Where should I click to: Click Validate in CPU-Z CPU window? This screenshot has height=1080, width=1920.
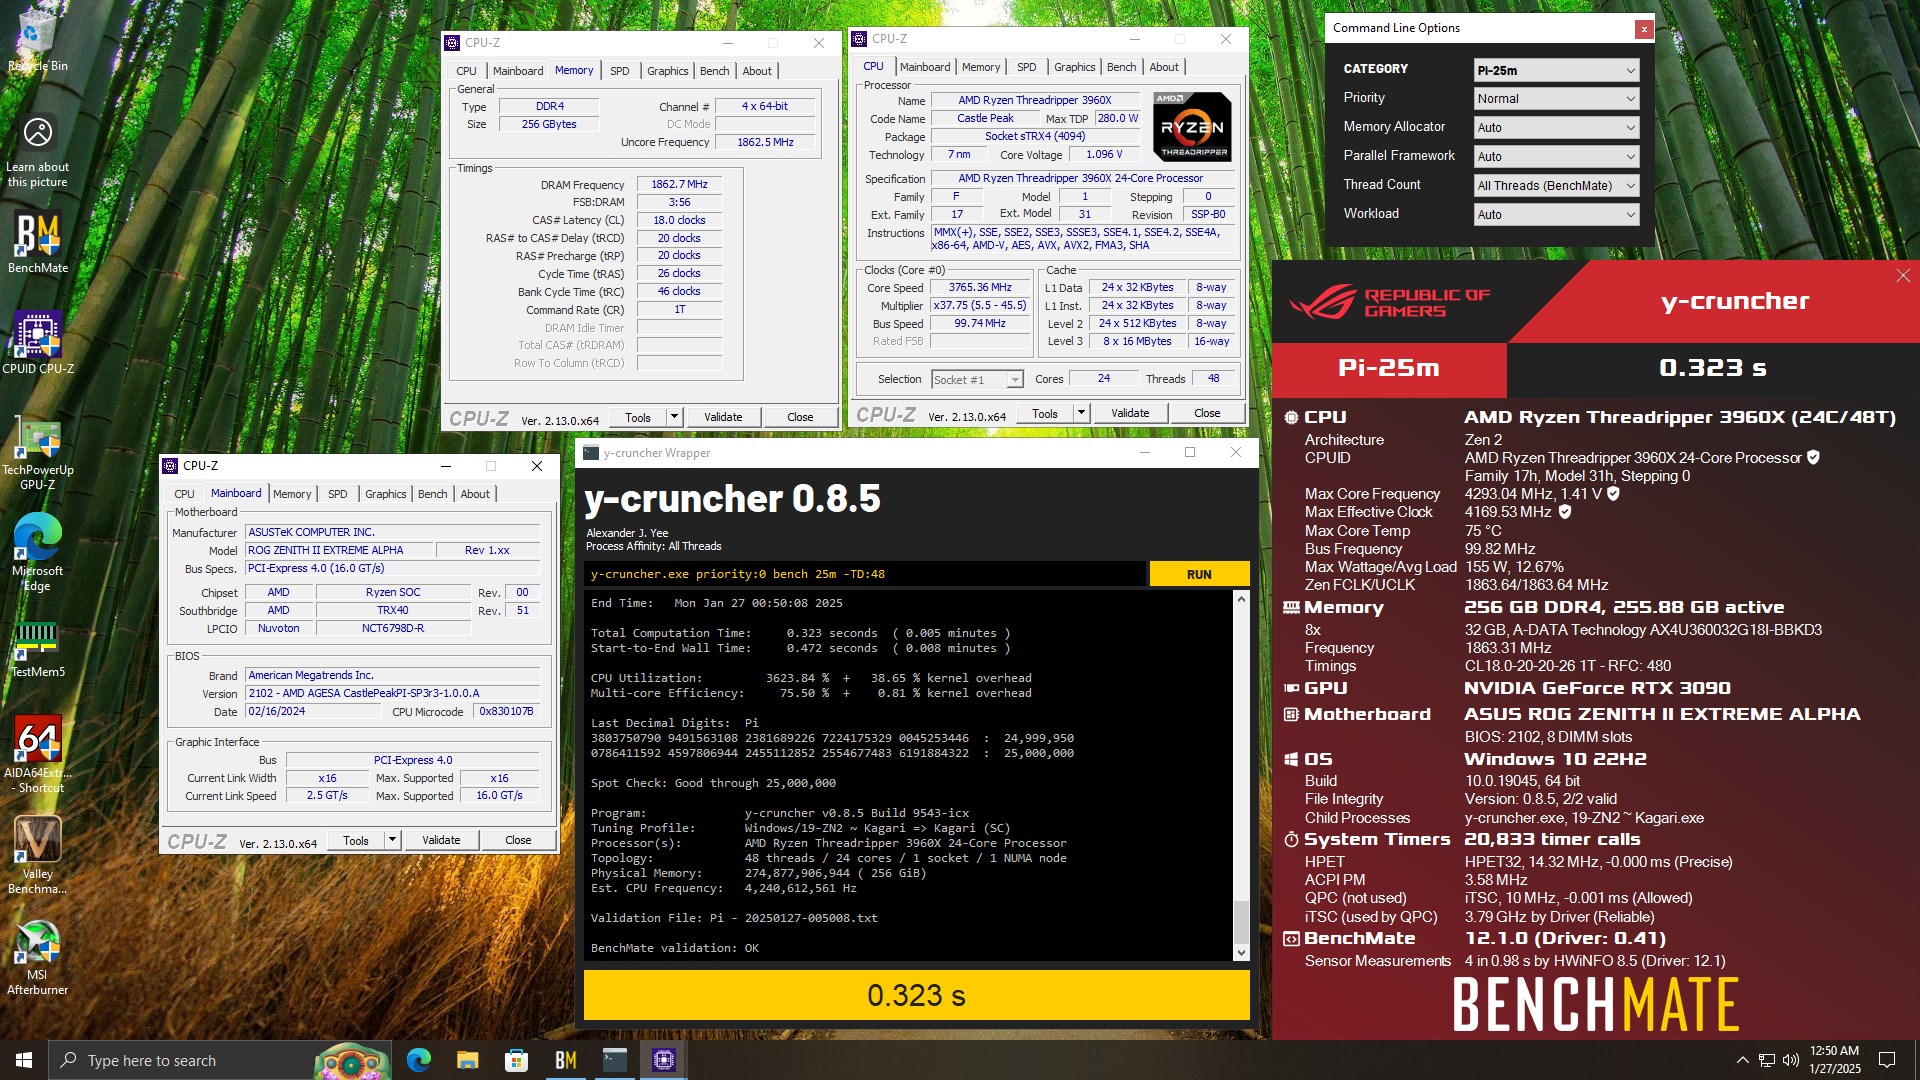[x=1130, y=413]
